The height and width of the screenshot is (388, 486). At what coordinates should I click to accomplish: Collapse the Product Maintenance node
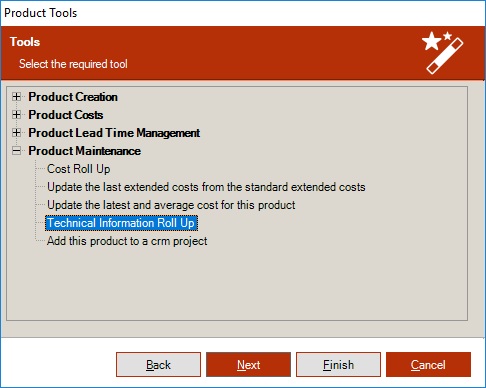(16, 151)
